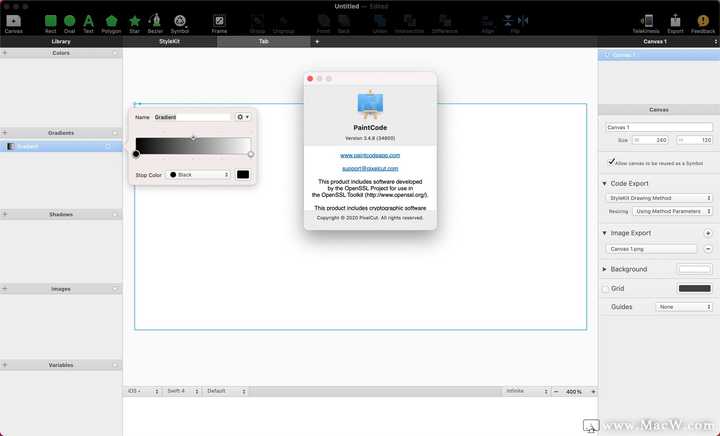Switch to the canvas tab labeled Tab
The image size is (720, 436).
[x=264, y=41]
